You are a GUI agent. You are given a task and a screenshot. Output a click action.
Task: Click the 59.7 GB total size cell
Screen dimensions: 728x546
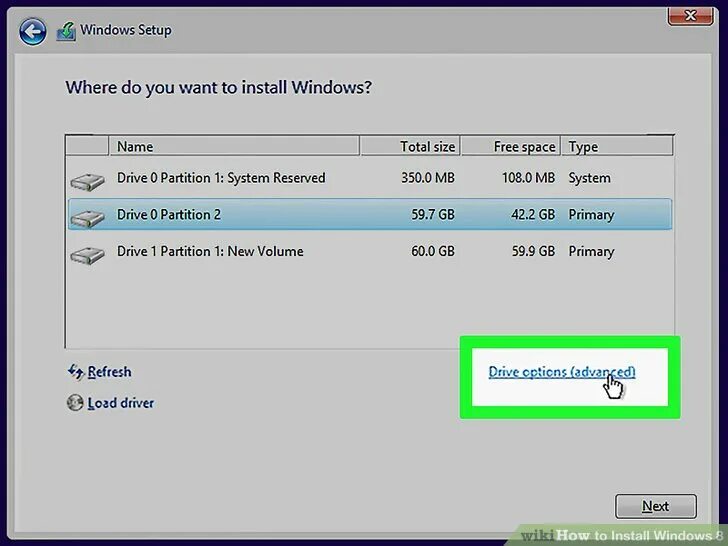[x=433, y=214]
